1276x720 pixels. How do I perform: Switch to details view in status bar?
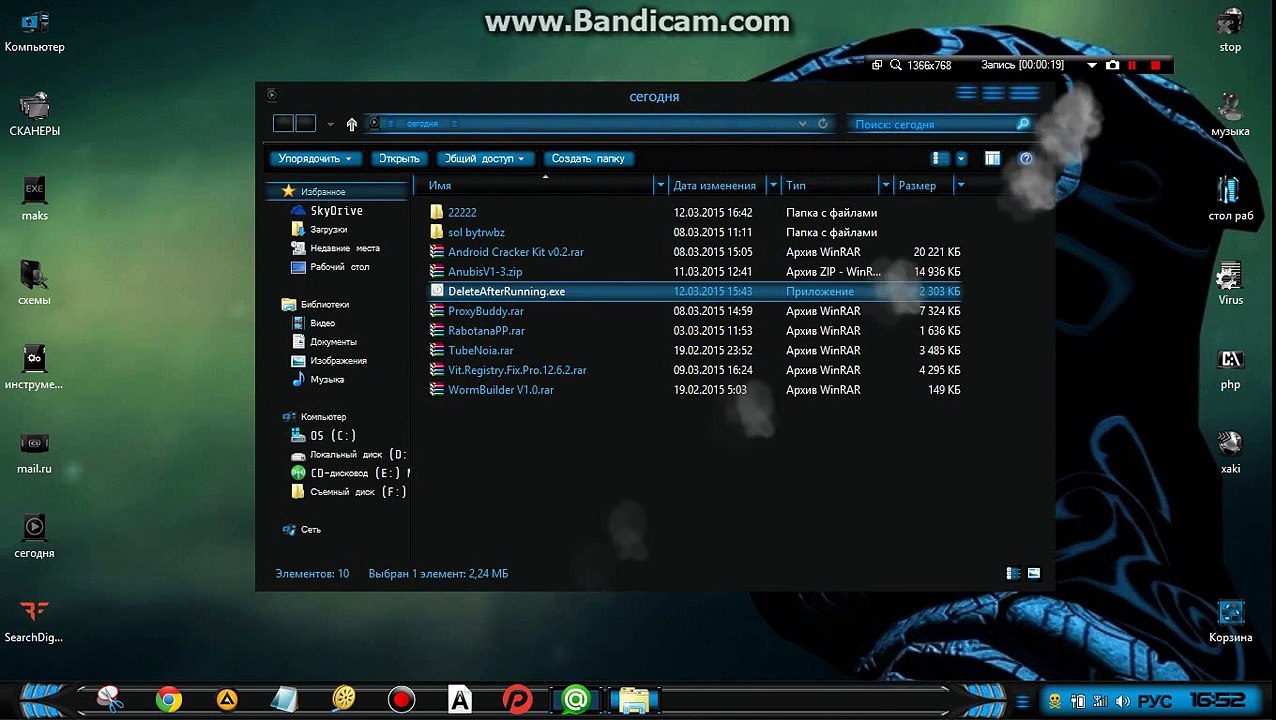point(1013,573)
